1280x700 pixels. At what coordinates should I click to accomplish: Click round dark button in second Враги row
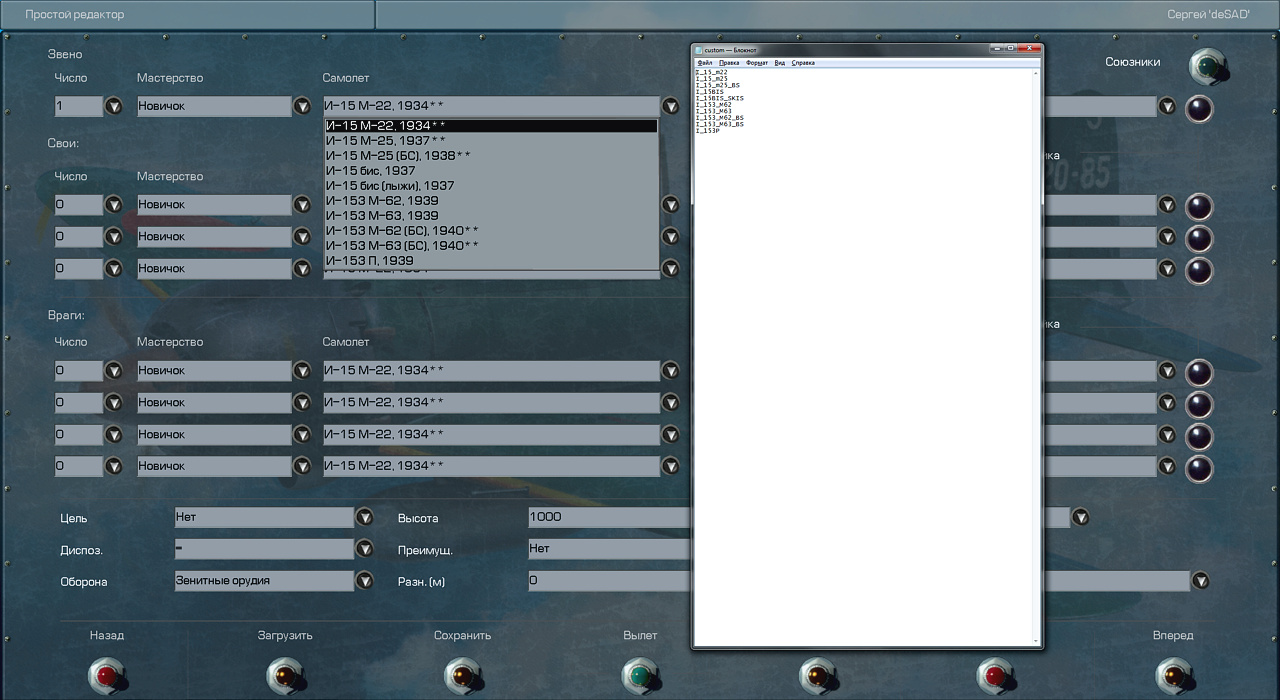coord(1198,404)
